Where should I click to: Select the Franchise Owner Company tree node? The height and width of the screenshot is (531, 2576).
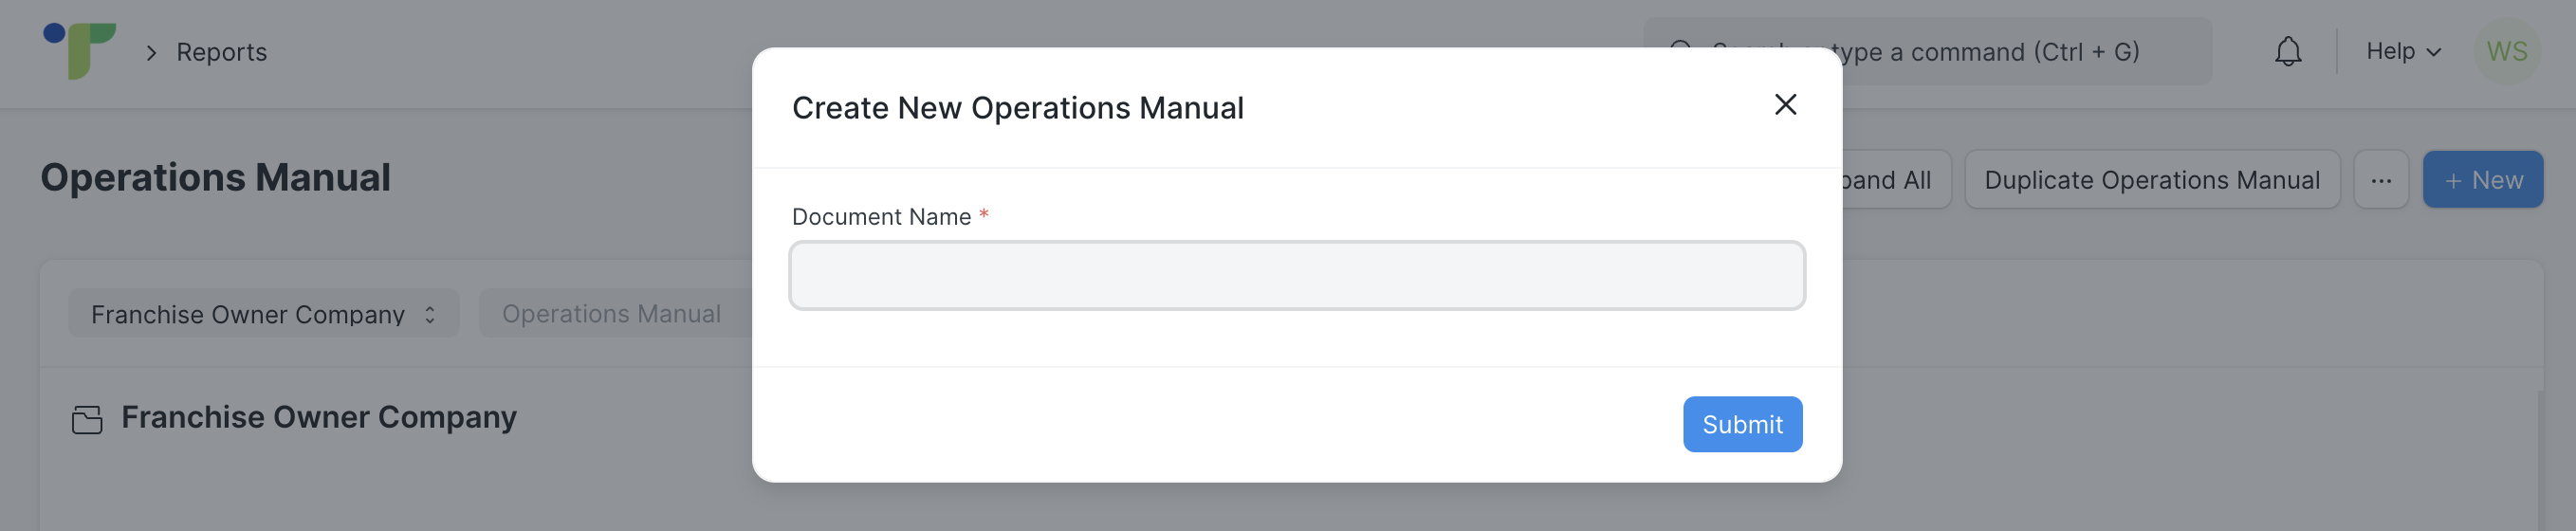click(x=319, y=417)
